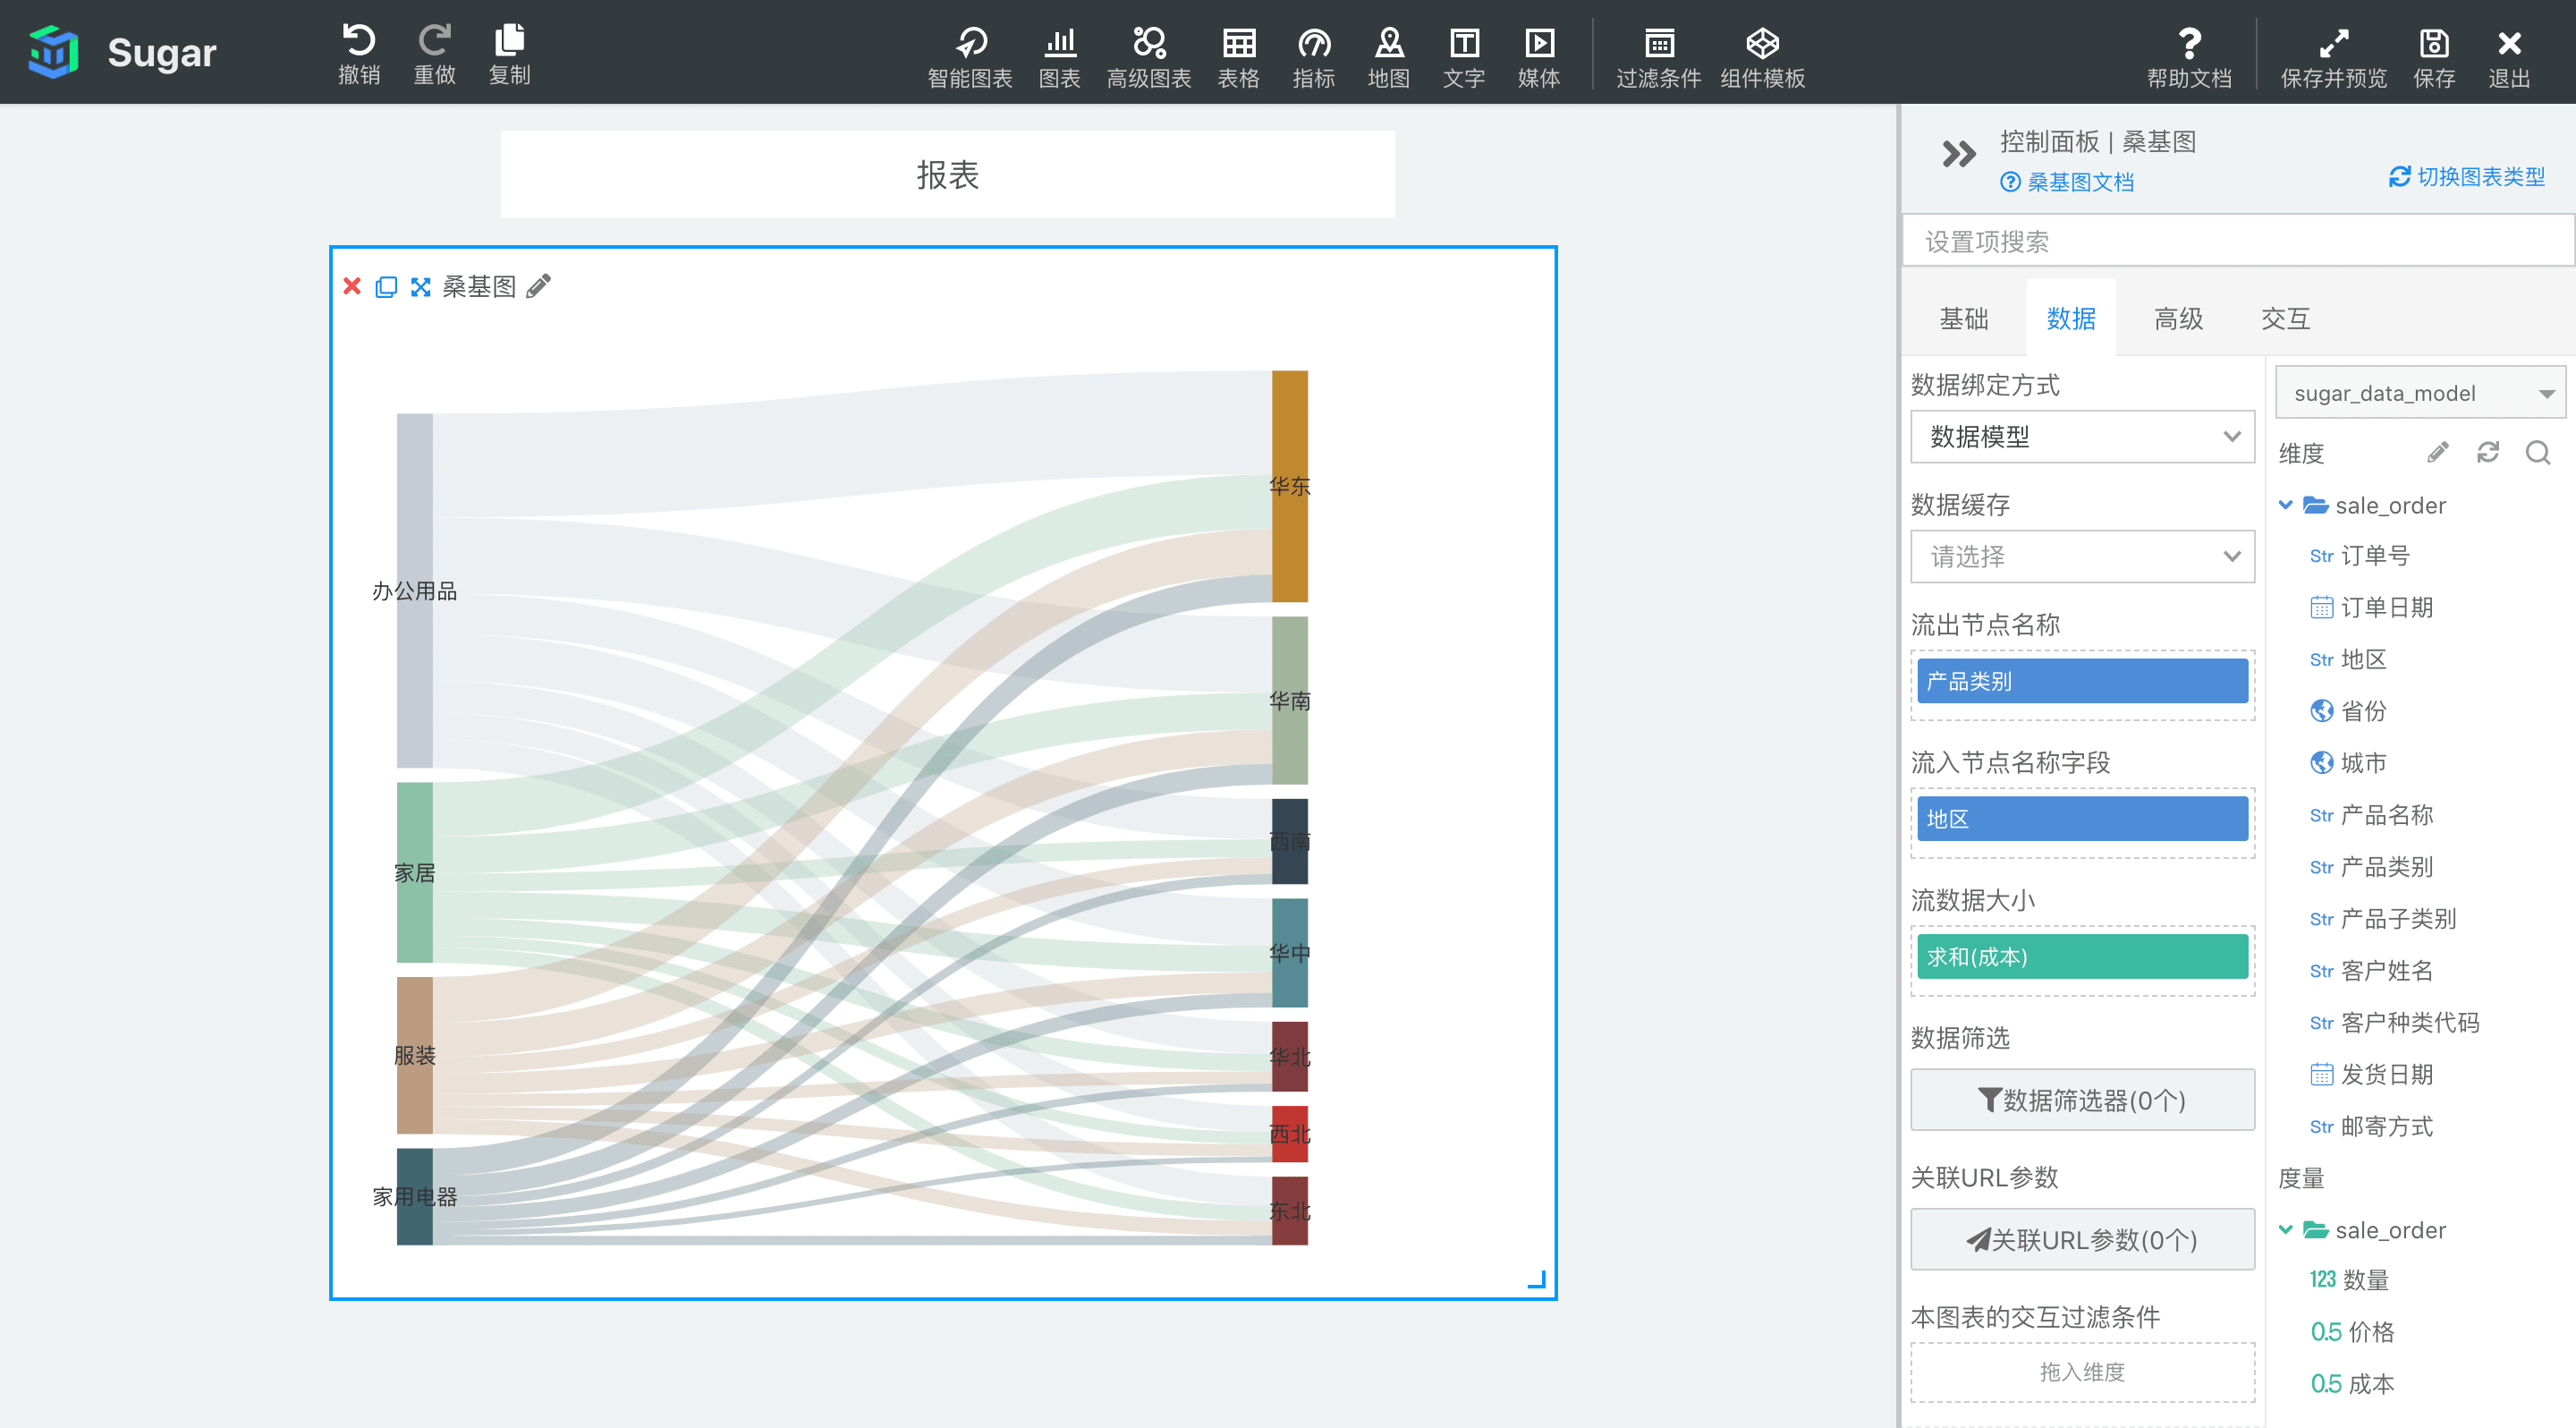Edit chart title with pencil icon
This screenshot has width=2576, height=1428.
(539, 287)
